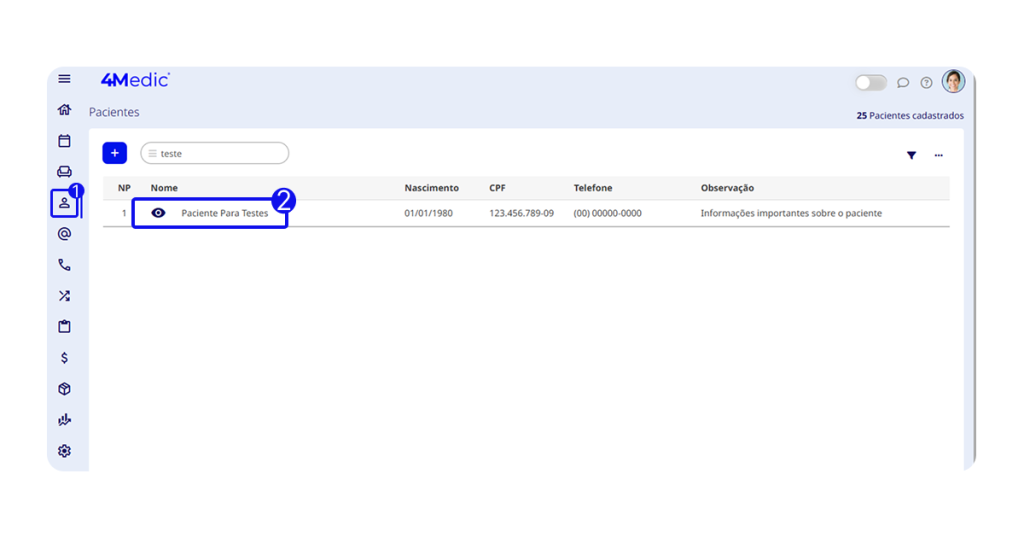
Task: Open the hamburger menu in the sidebar
Action: (64, 79)
